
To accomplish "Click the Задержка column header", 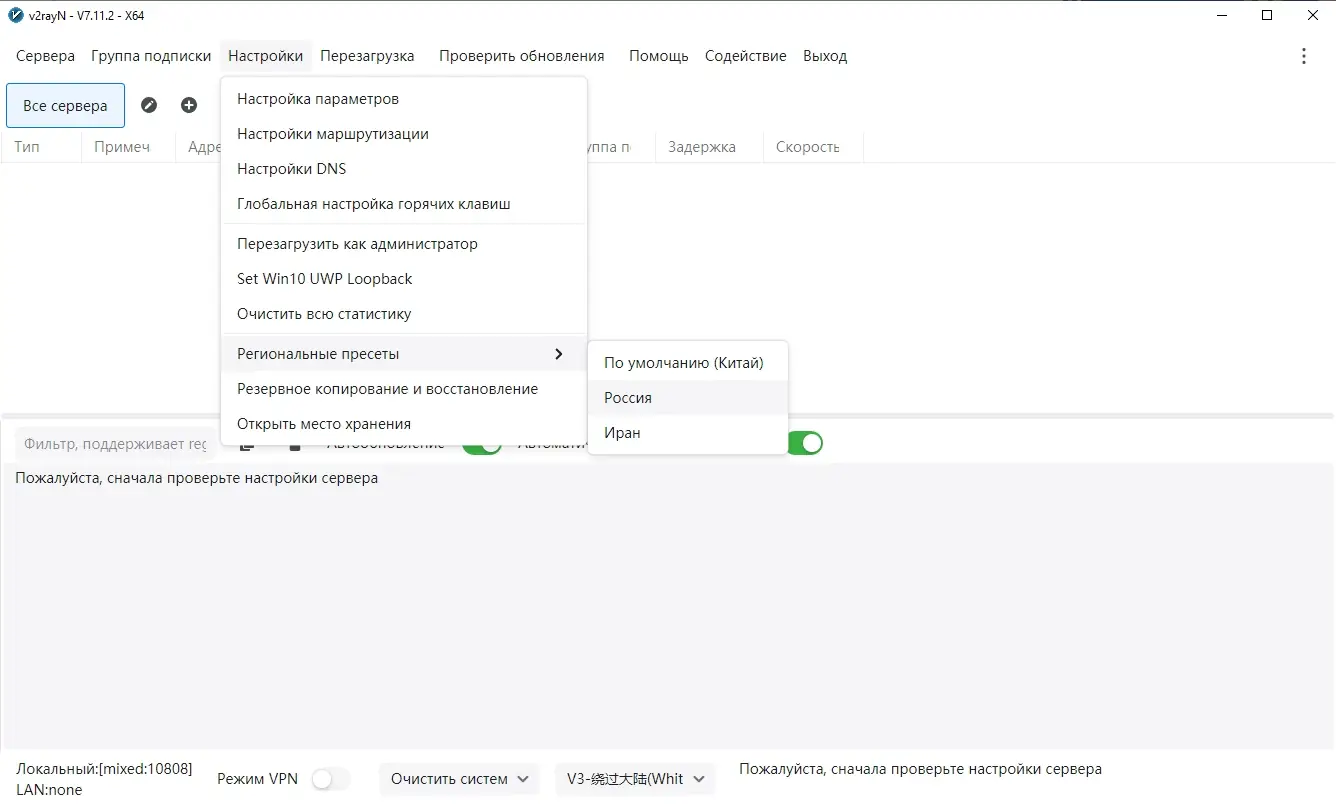I will tap(703, 147).
